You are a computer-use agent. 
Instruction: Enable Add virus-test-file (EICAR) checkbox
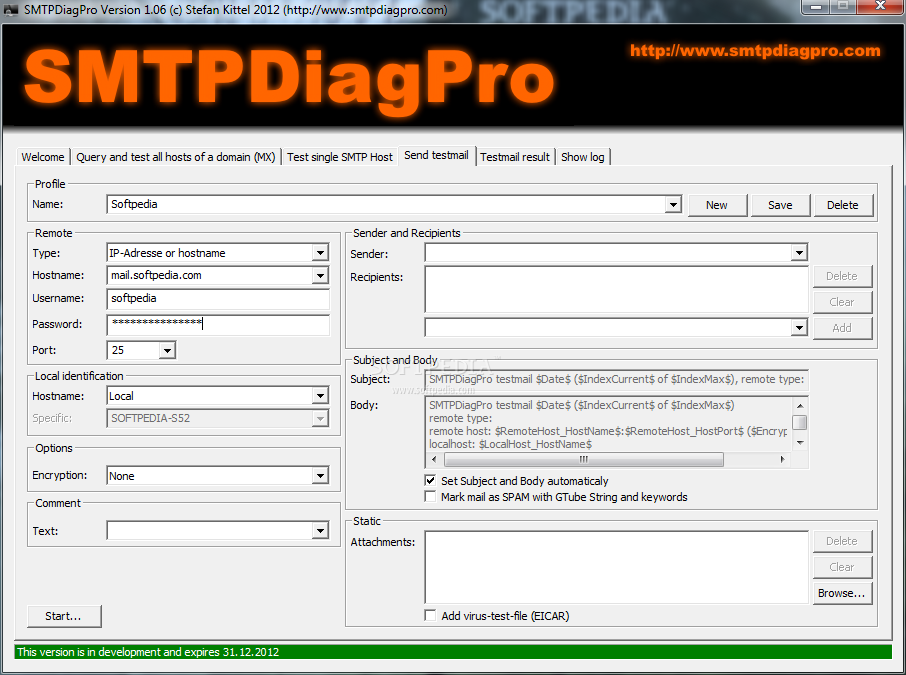click(430, 616)
